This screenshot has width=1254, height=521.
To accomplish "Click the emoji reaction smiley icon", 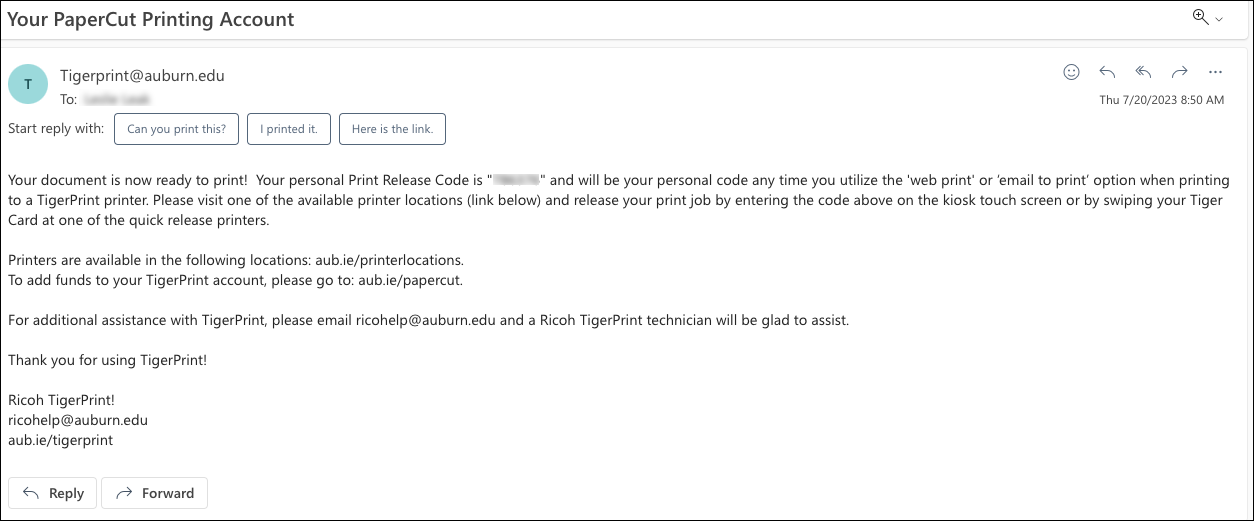I will coord(1071,72).
